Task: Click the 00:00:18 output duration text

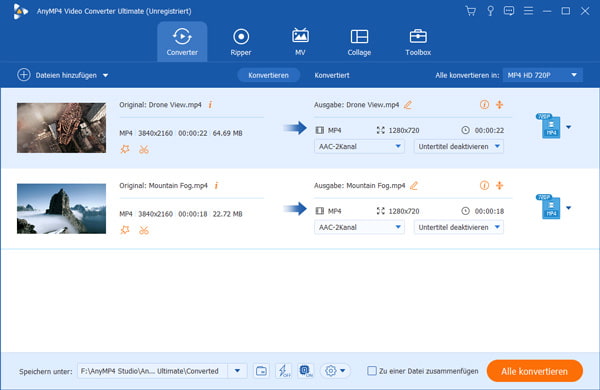Action: [489, 211]
